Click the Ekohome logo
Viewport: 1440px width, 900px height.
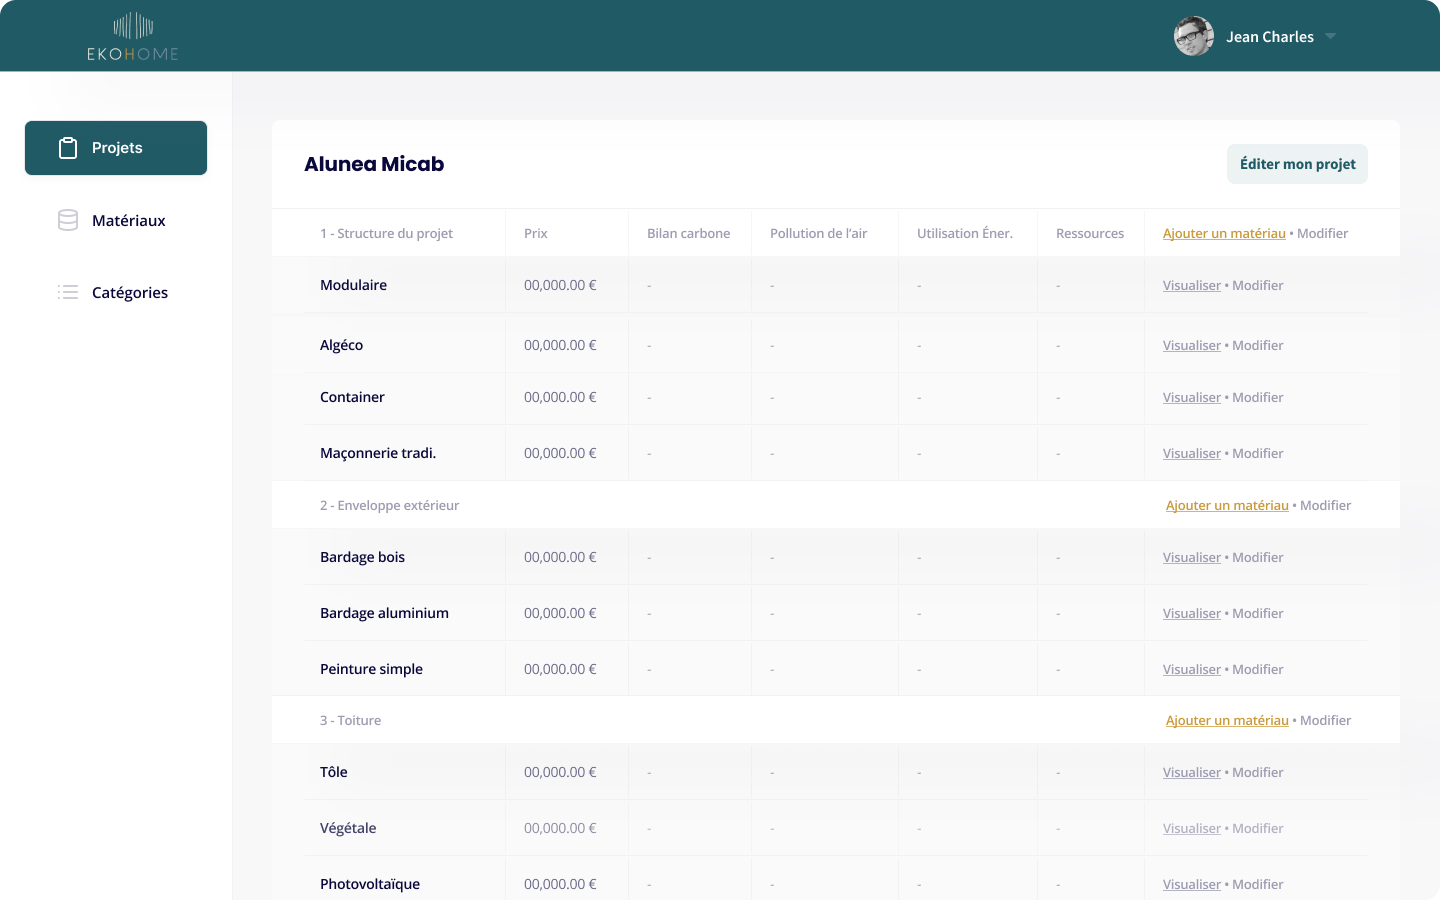[x=133, y=37]
